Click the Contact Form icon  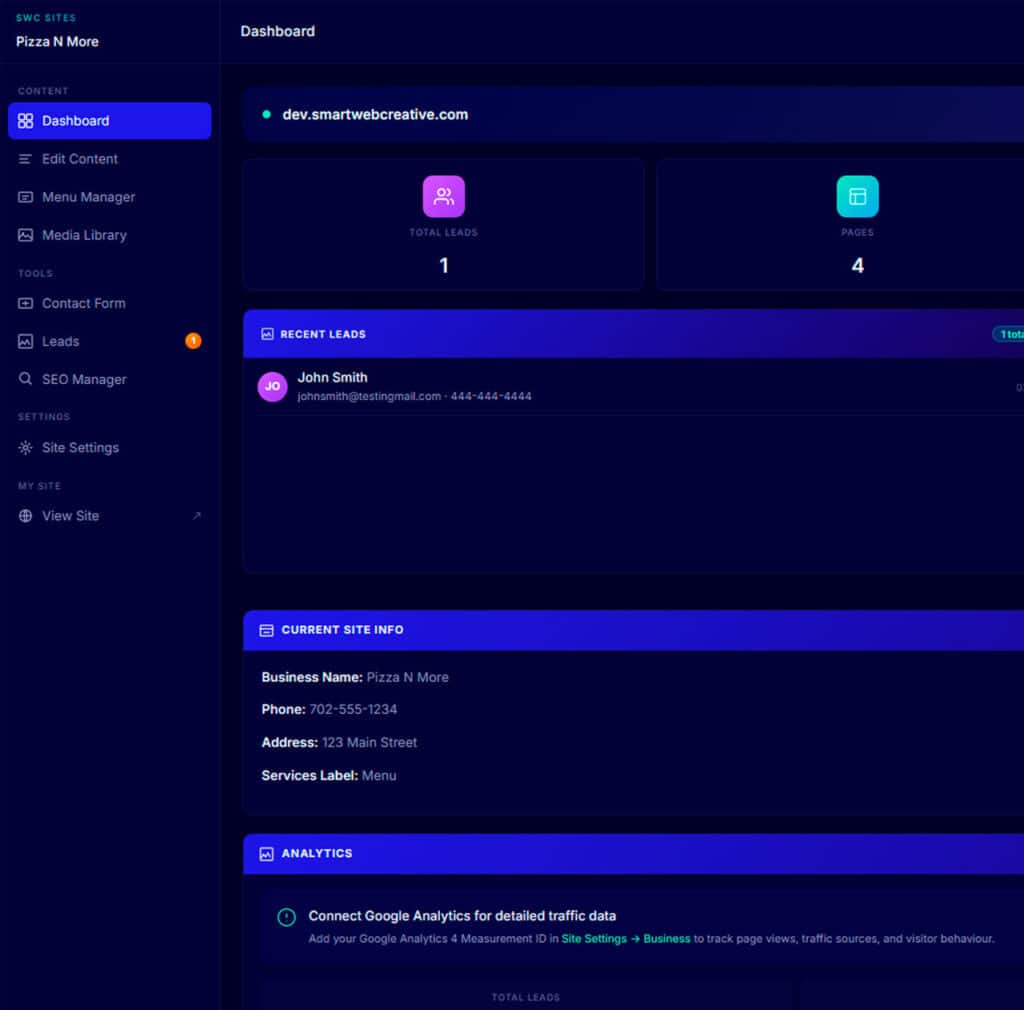(26, 303)
